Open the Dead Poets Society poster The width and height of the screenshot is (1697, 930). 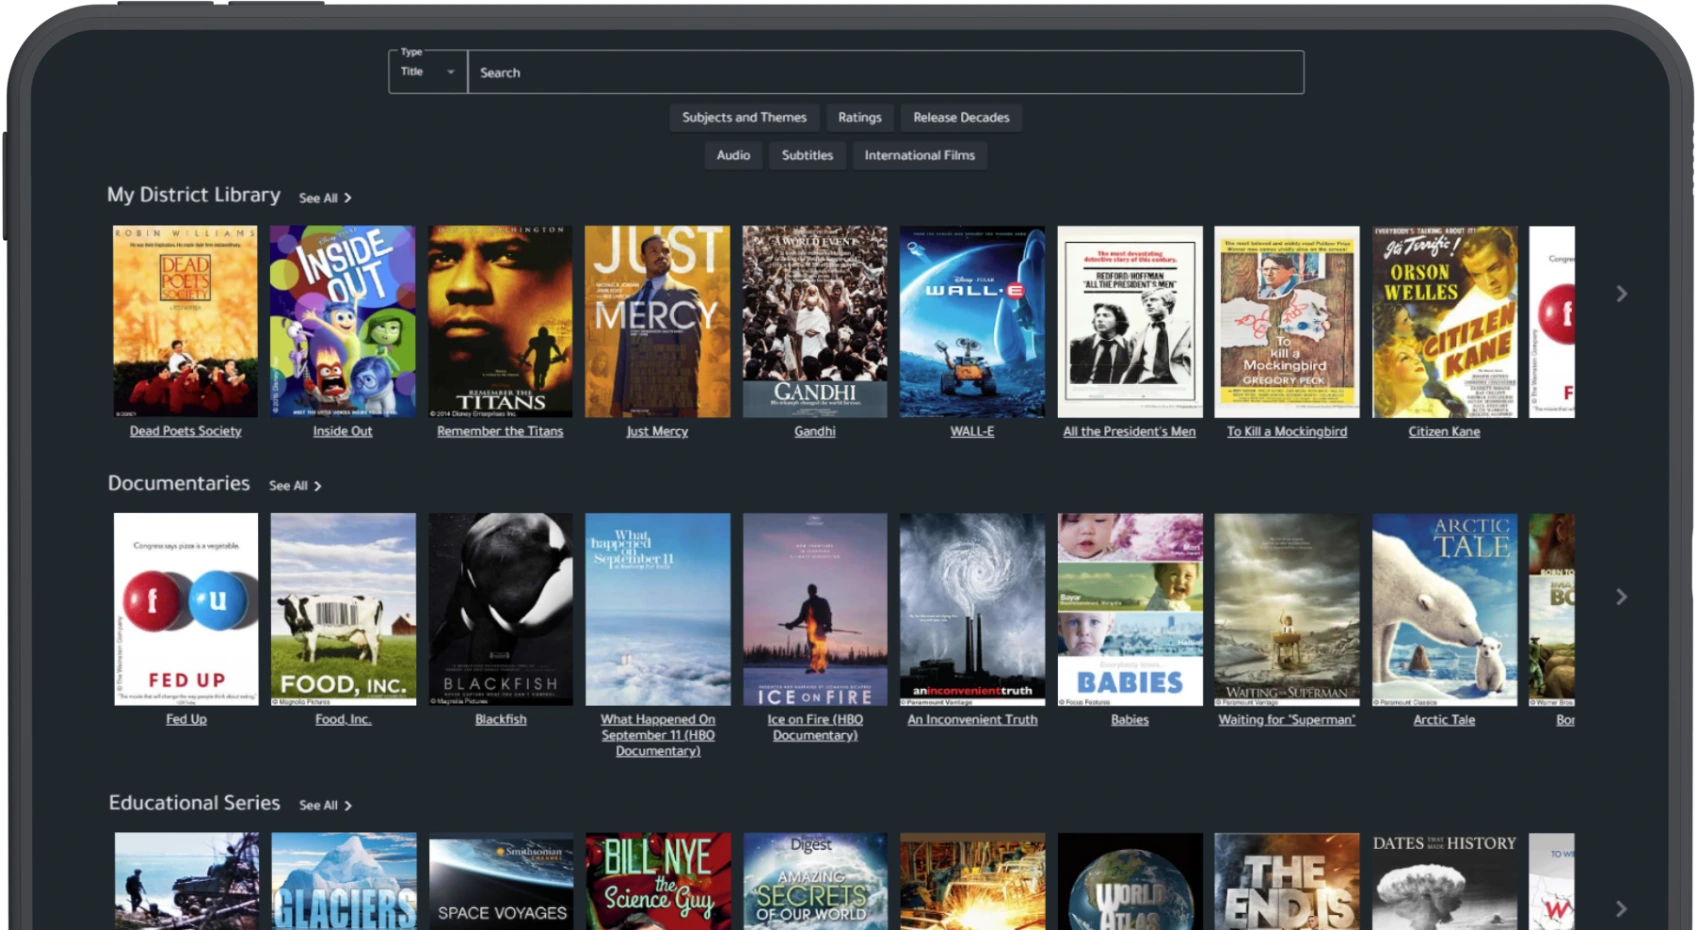click(185, 321)
